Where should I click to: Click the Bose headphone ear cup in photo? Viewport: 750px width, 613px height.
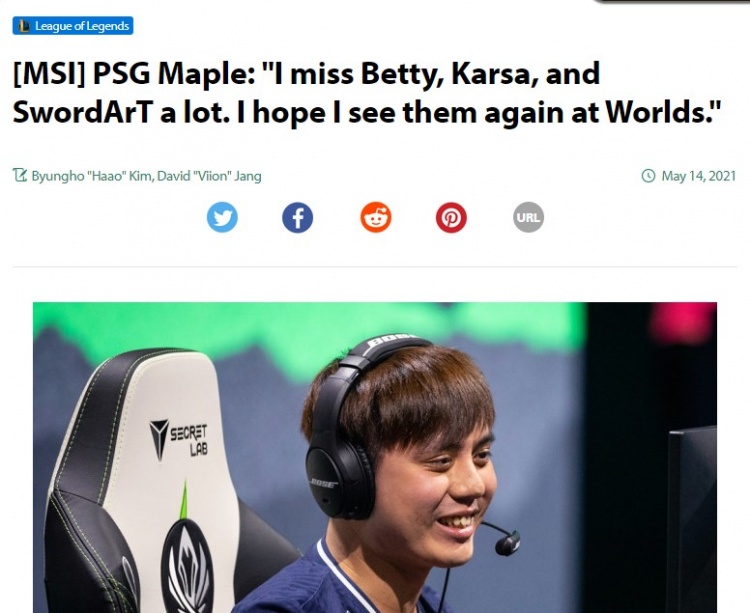[339, 480]
